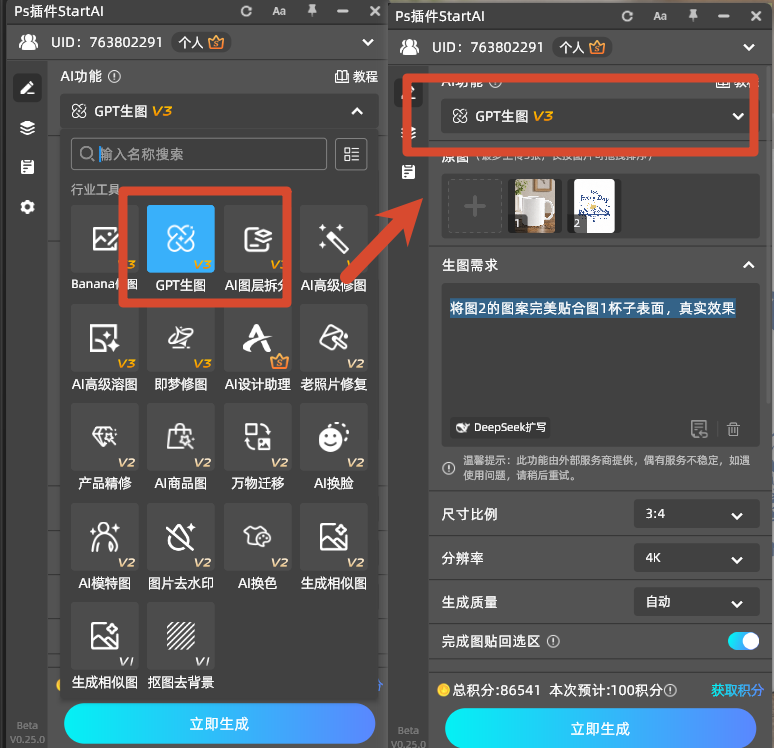Select source image thumbnail 1 mug

pyautogui.click(x=535, y=206)
